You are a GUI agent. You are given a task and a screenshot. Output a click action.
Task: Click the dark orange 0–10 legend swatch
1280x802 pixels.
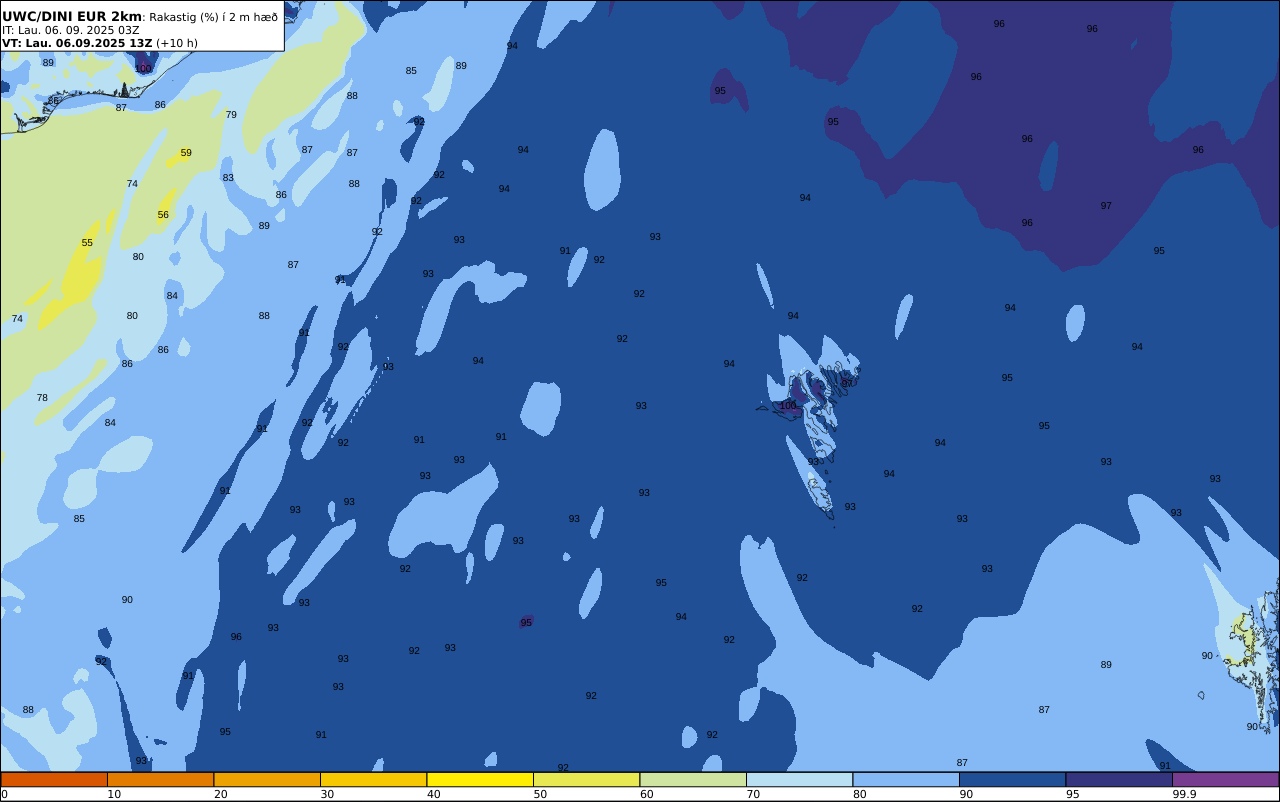point(54,779)
